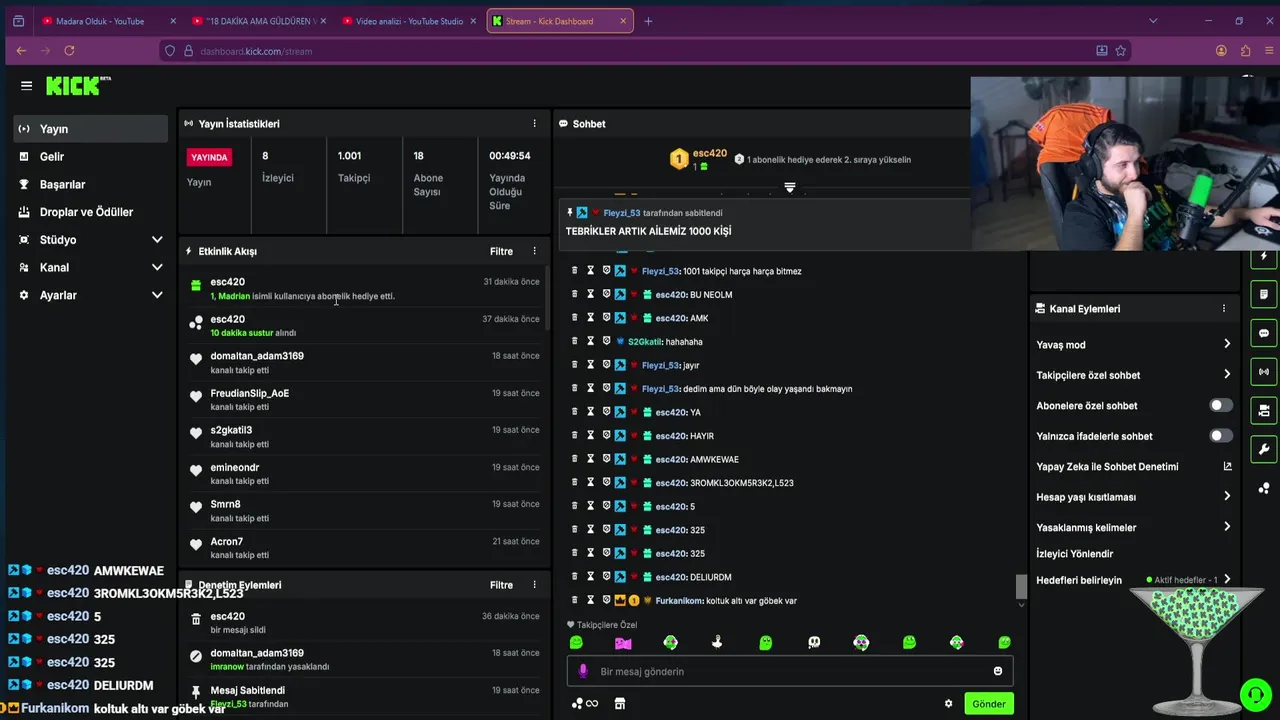Click Acron7 follow event
The width and height of the screenshot is (1280, 720).
[364, 547]
